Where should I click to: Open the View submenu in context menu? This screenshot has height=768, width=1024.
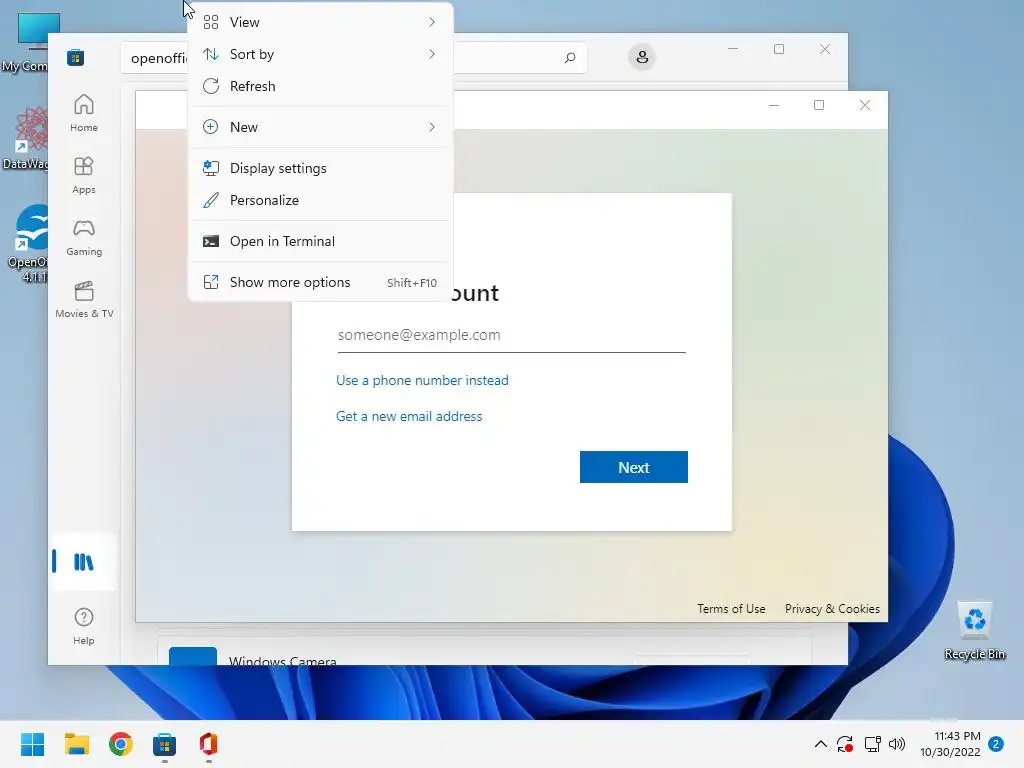320,22
